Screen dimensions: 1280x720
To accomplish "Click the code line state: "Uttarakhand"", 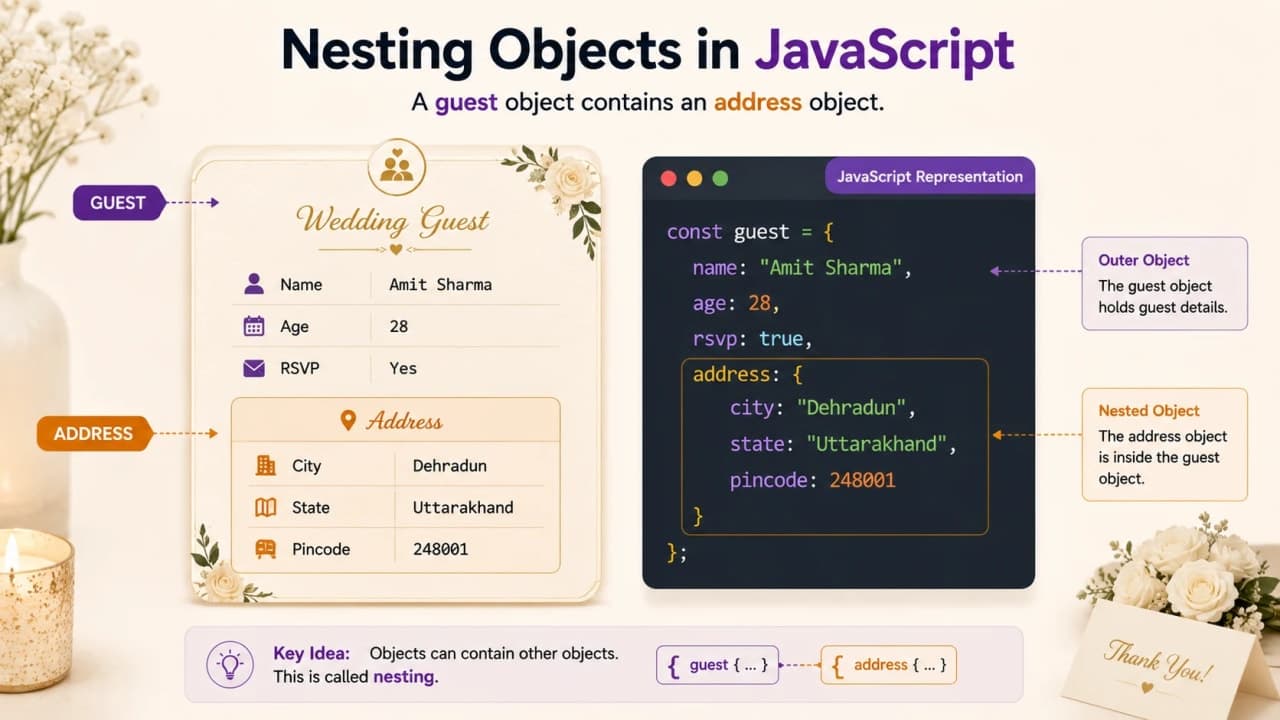I will [x=843, y=444].
